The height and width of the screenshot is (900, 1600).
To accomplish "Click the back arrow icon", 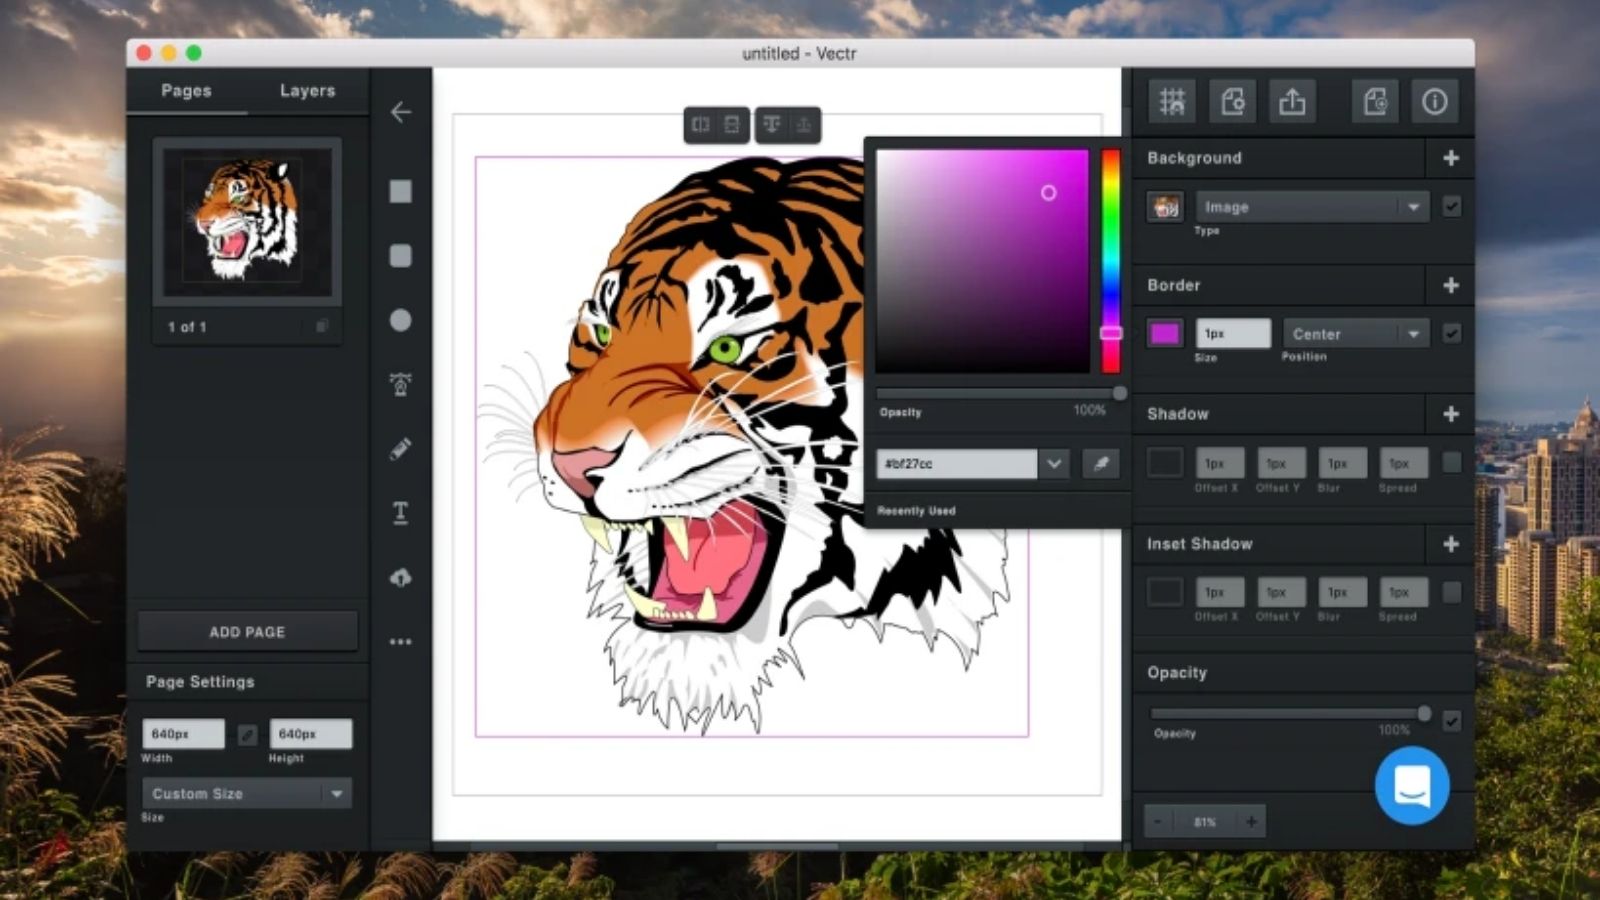I will [401, 112].
